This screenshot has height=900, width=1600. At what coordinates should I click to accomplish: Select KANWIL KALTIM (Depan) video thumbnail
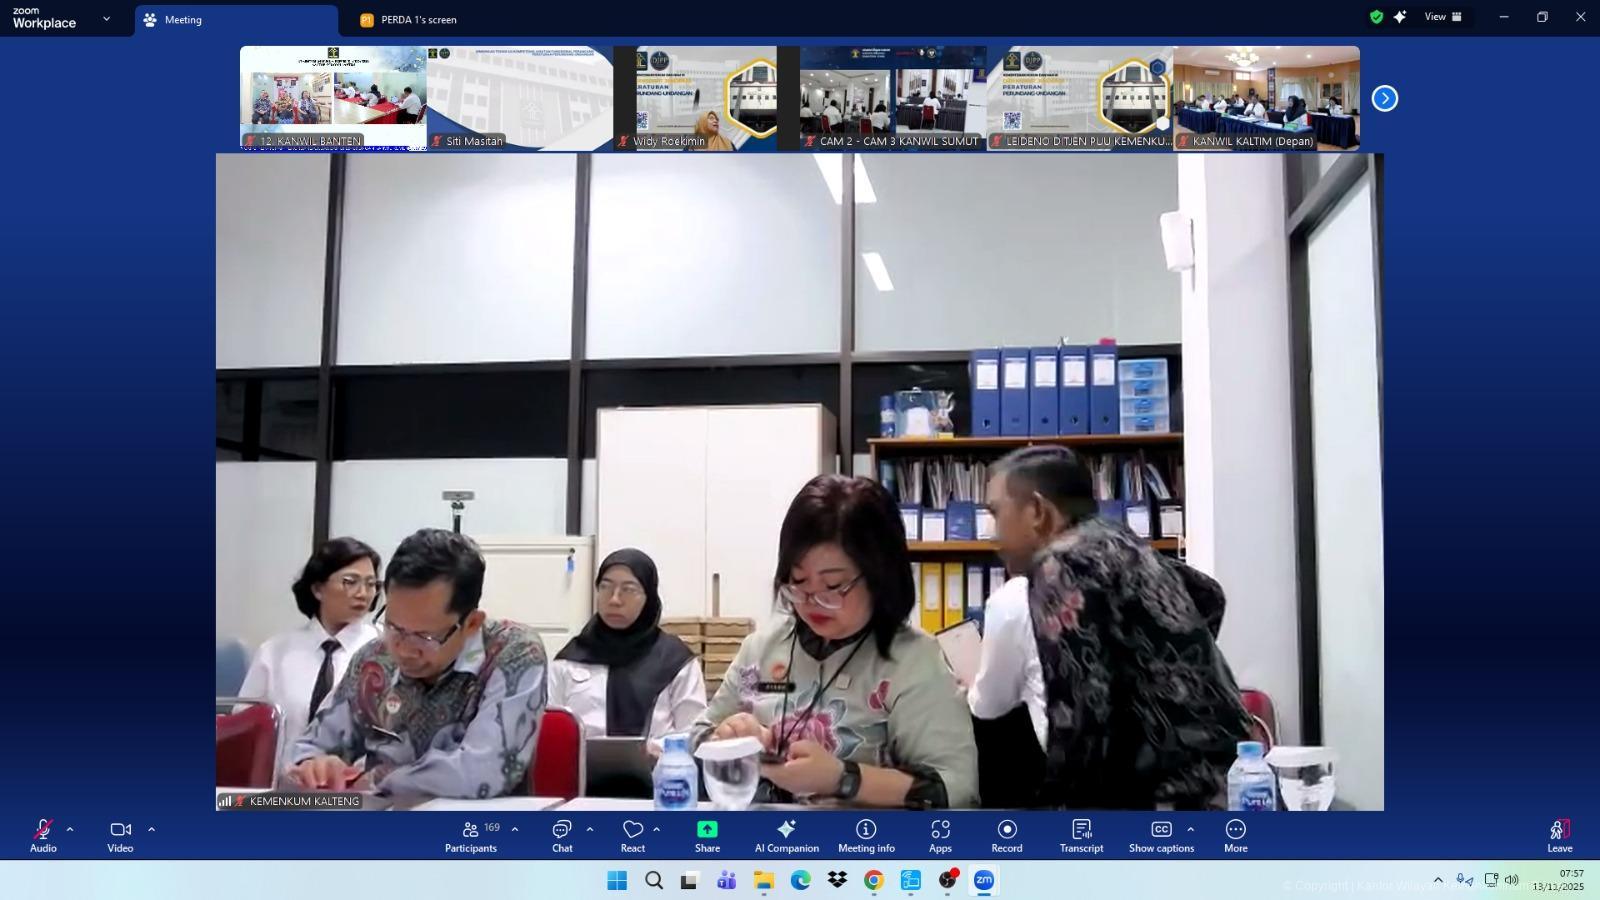[1266, 98]
